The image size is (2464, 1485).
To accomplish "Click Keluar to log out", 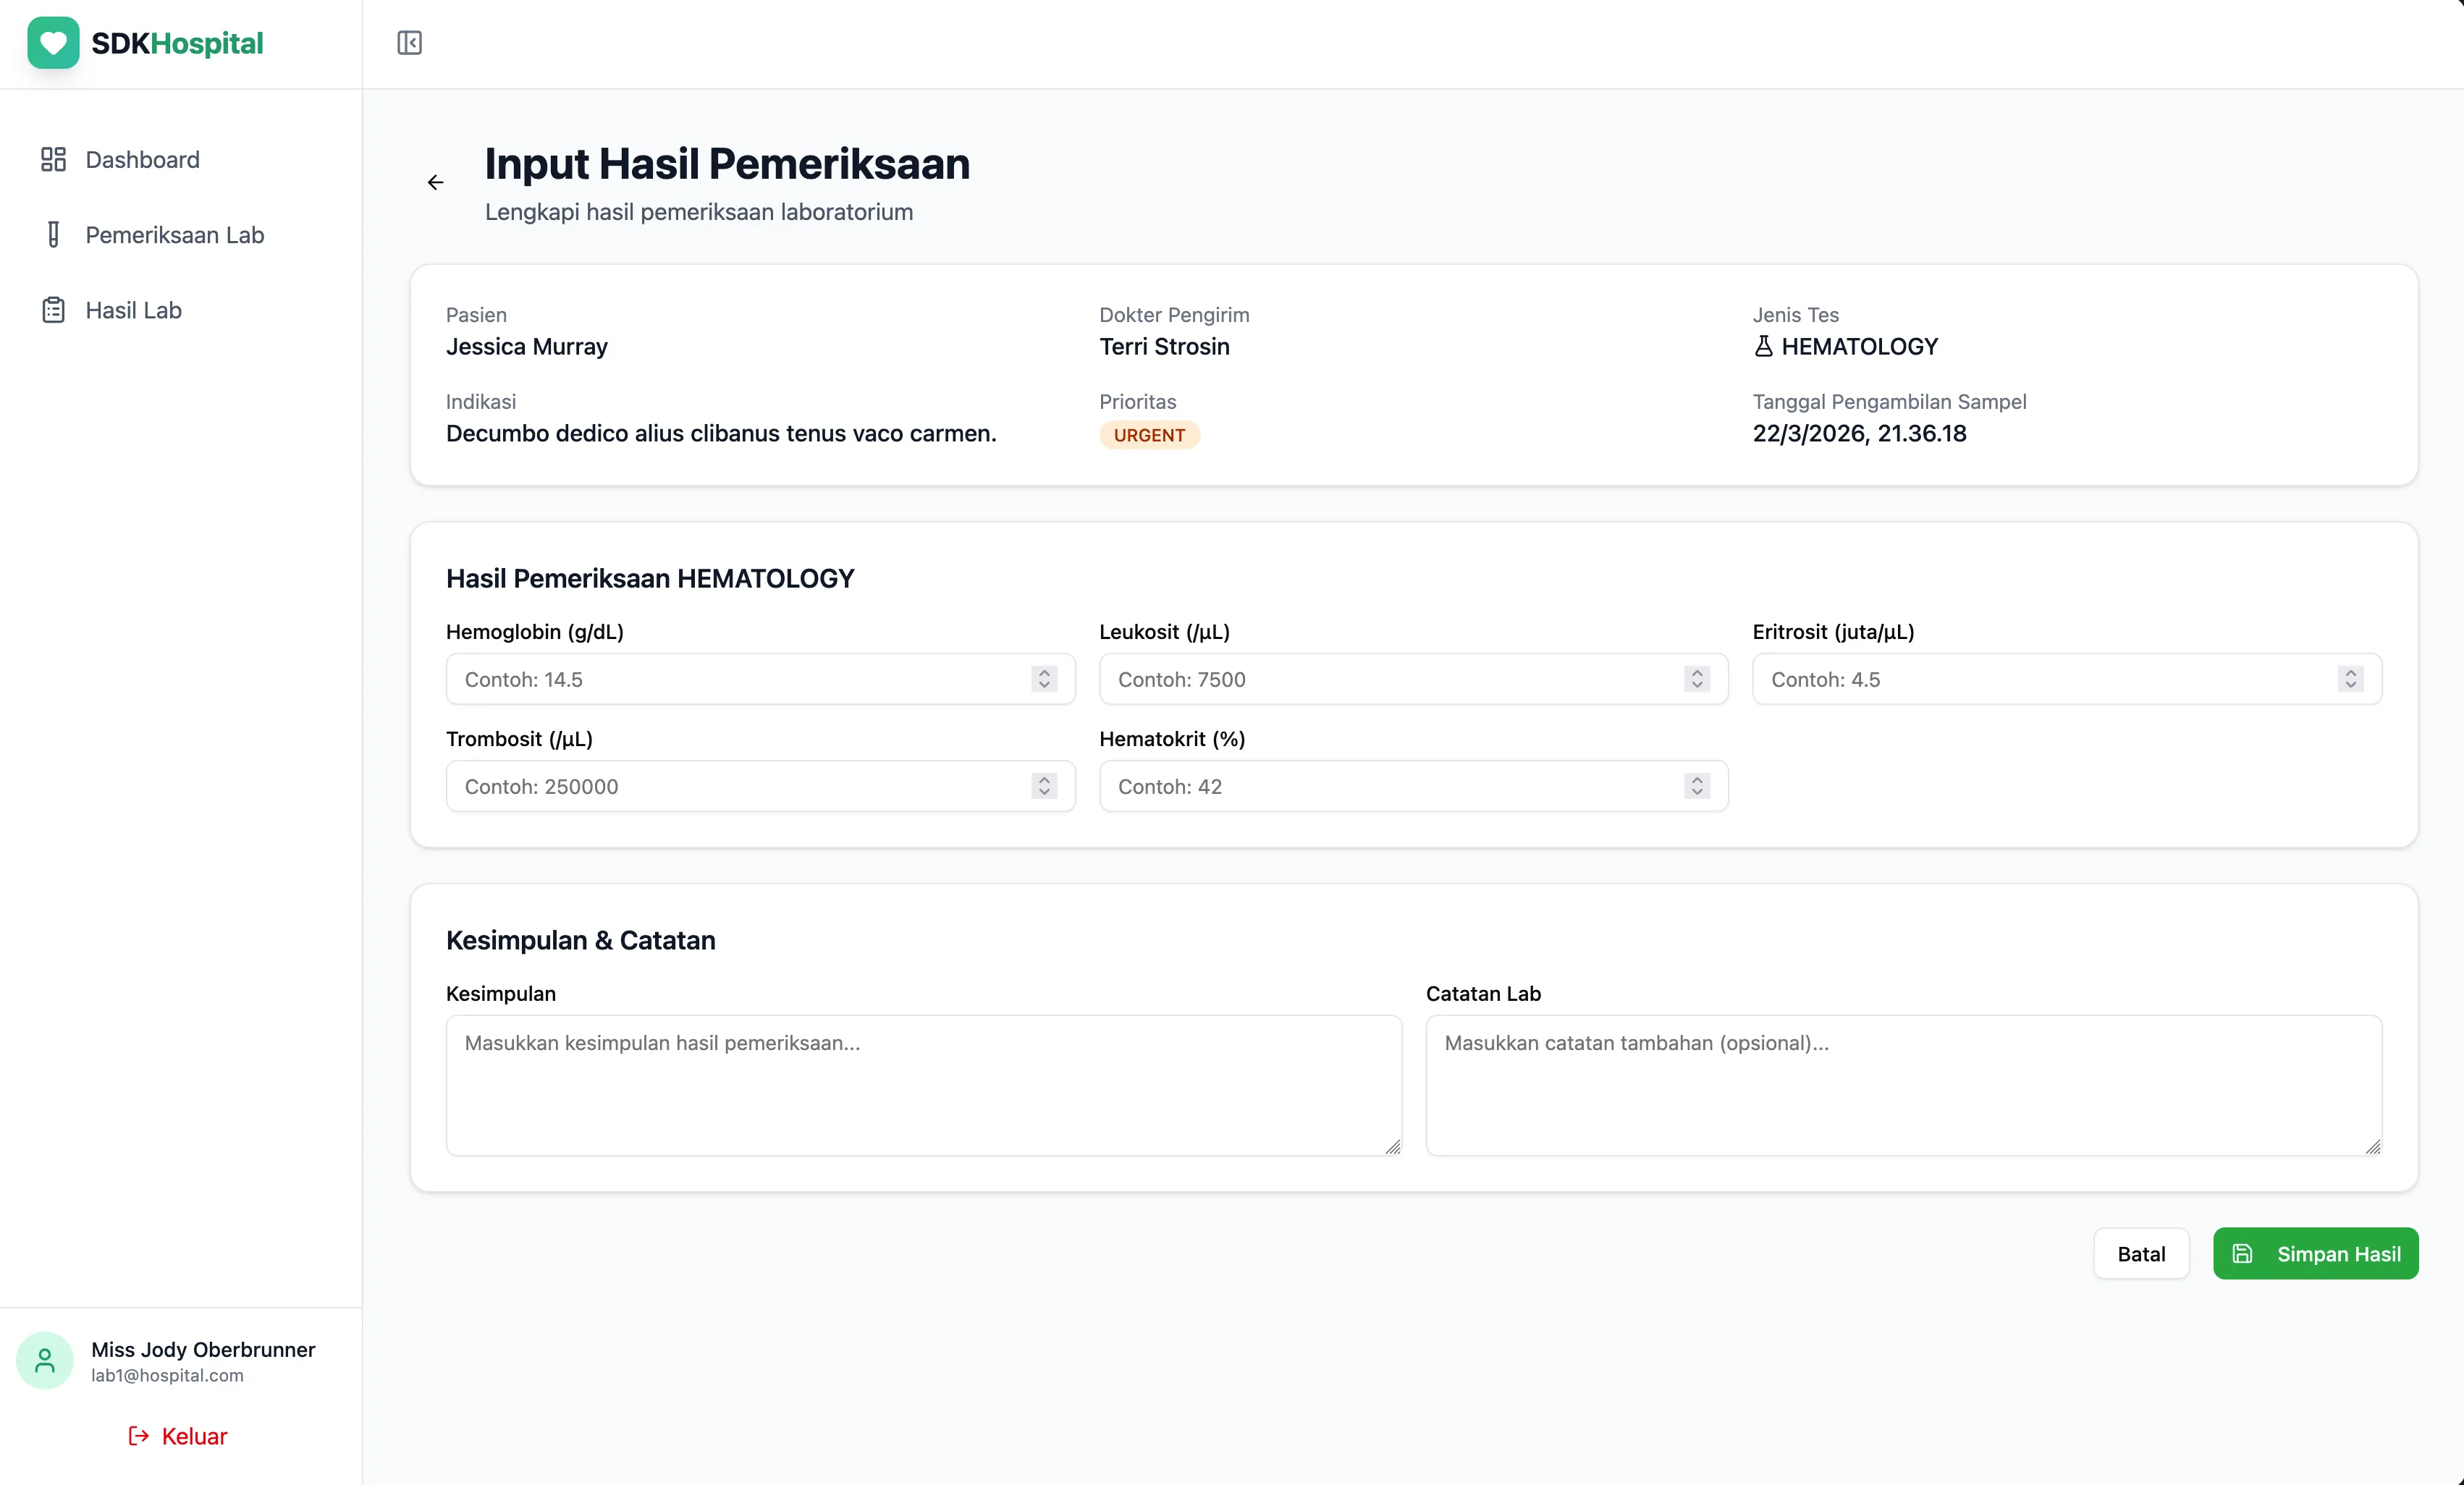I will [193, 1436].
